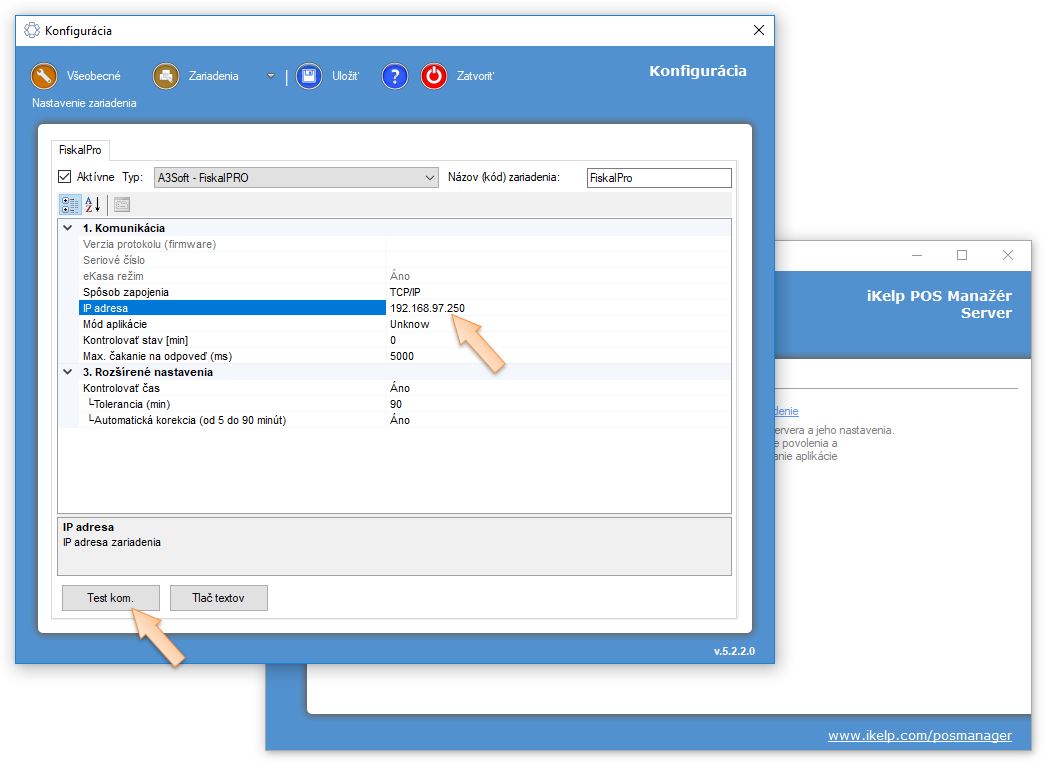Collapse the 3. Rozšírené nastavenia section
This screenshot has width=1053, height=773.
pos(68,372)
